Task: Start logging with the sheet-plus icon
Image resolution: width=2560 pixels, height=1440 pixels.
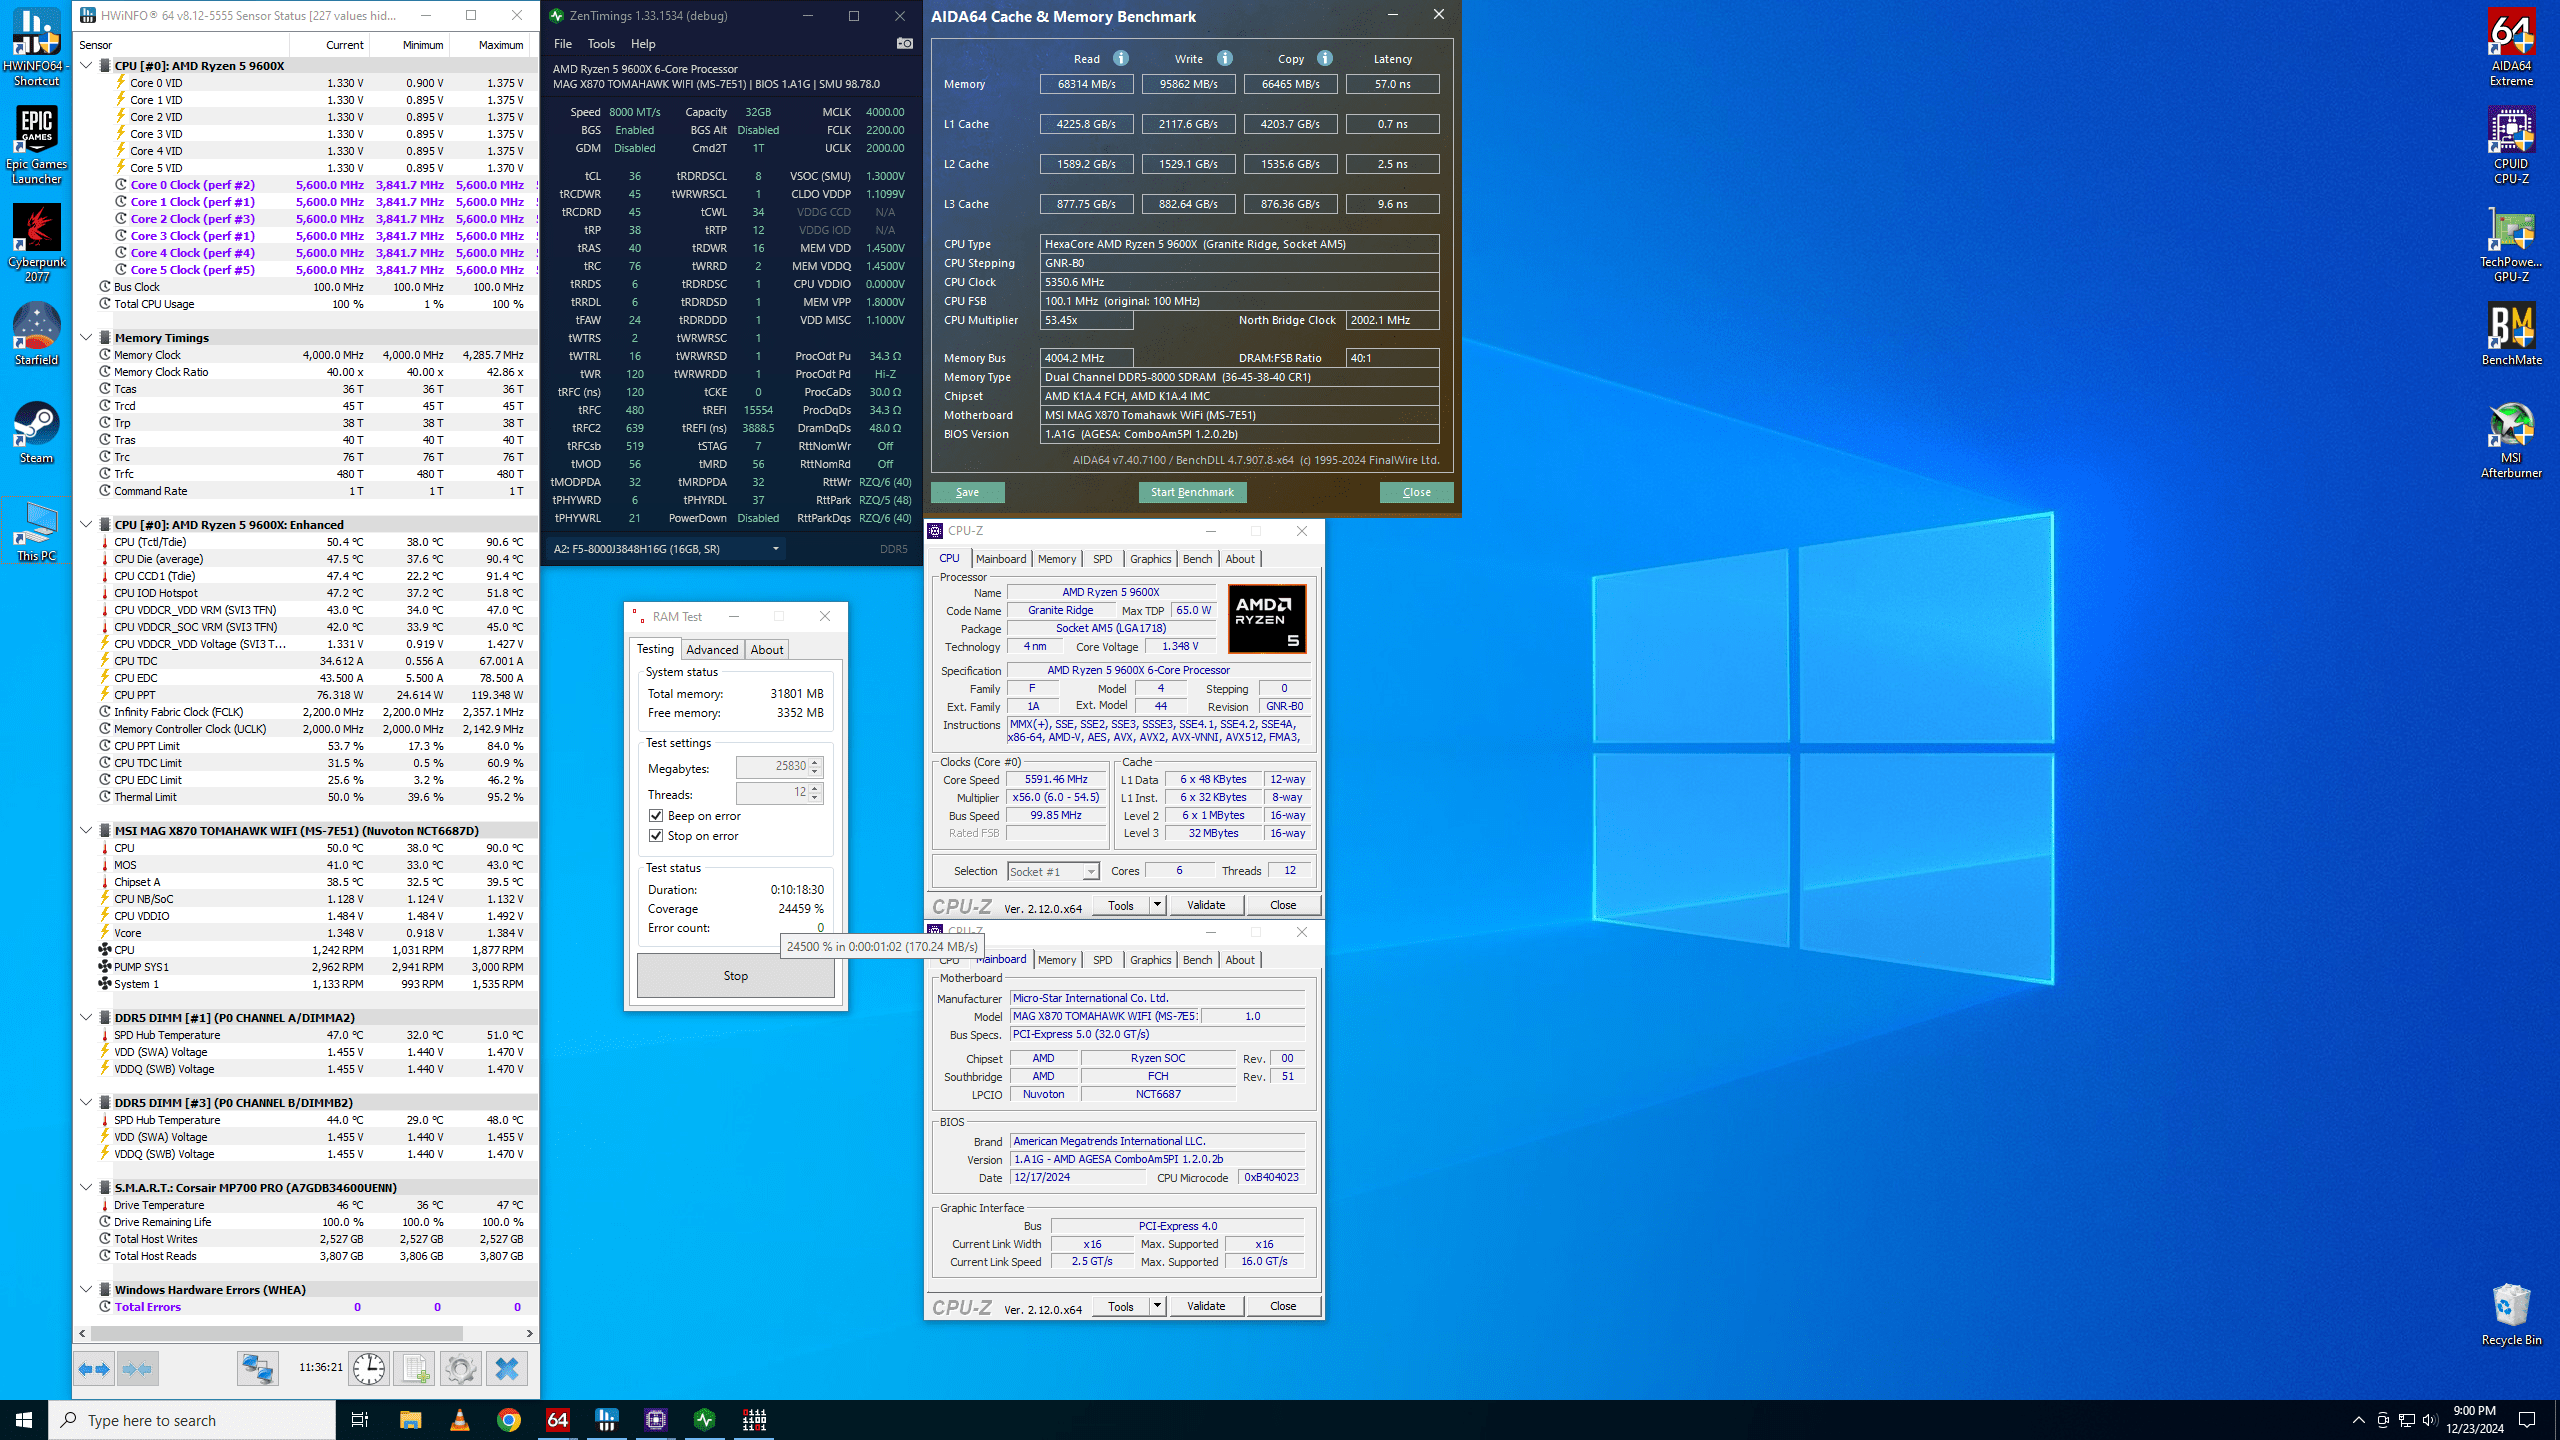Action: click(x=414, y=1368)
